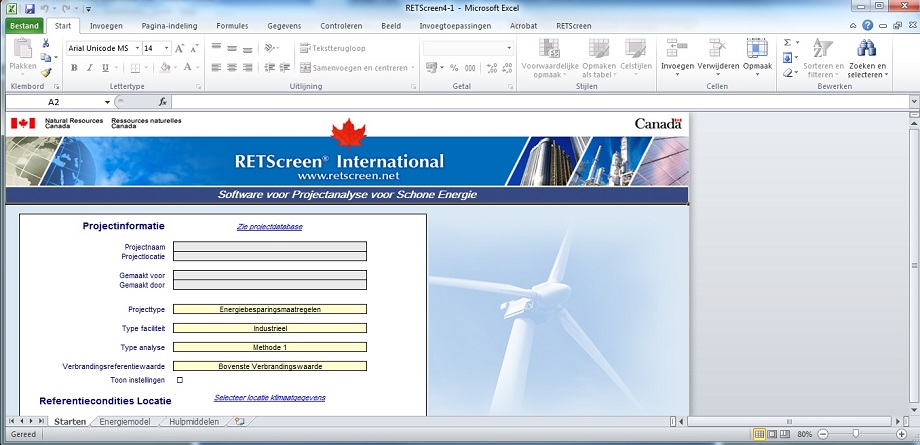Viewport: 920px width, 445px height.
Task: Click the Cut scissors icon
Action: (46, 43)
